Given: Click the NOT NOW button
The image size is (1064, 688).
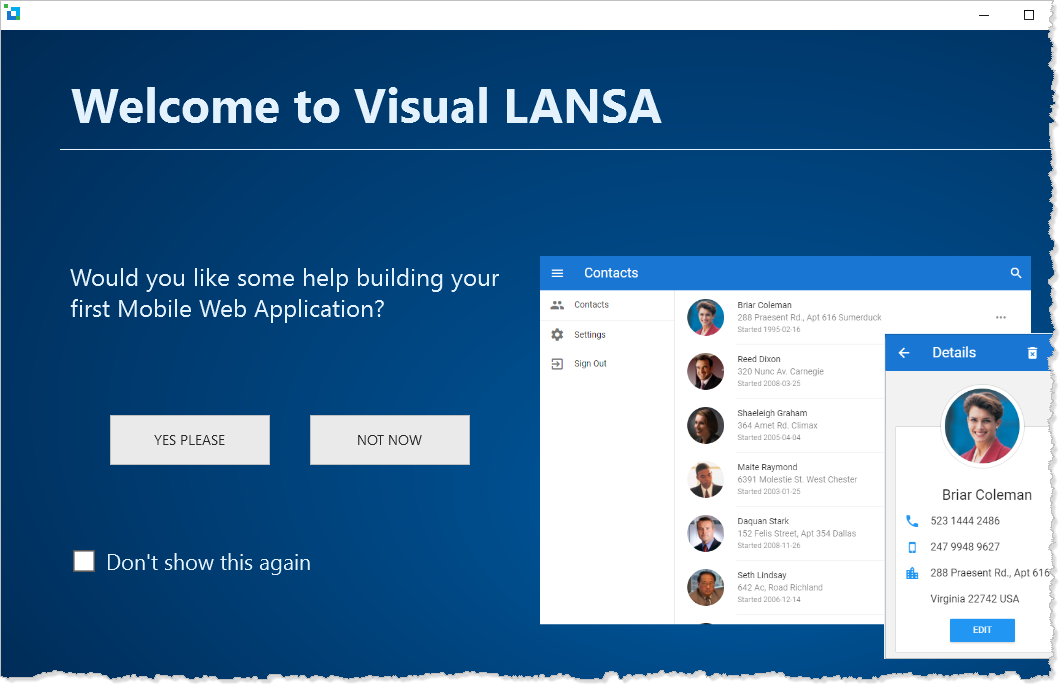Looking at the screenshot, I should [x=390, y=440].
